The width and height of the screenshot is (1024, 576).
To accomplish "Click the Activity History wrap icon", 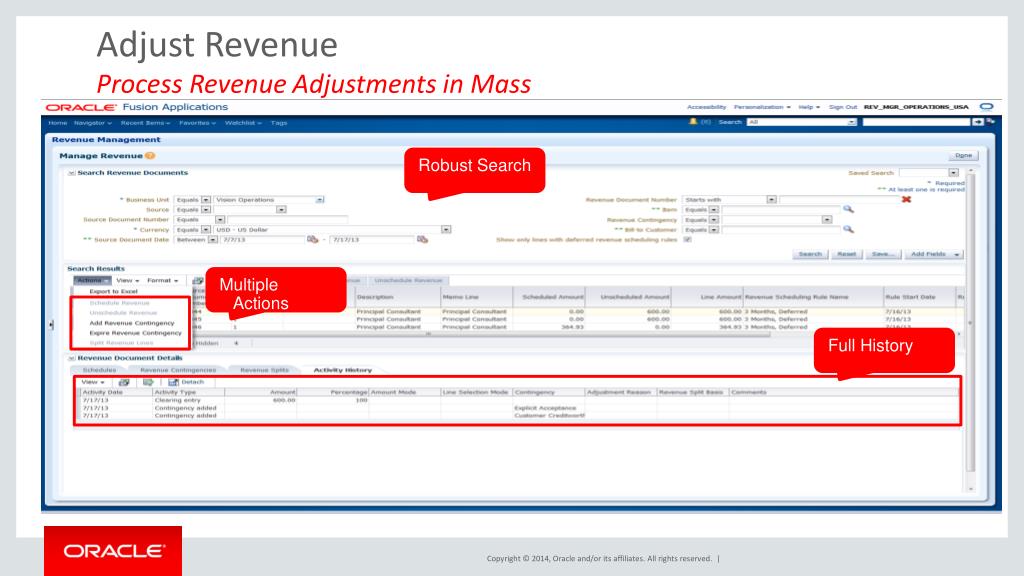I will pos(148,382).
